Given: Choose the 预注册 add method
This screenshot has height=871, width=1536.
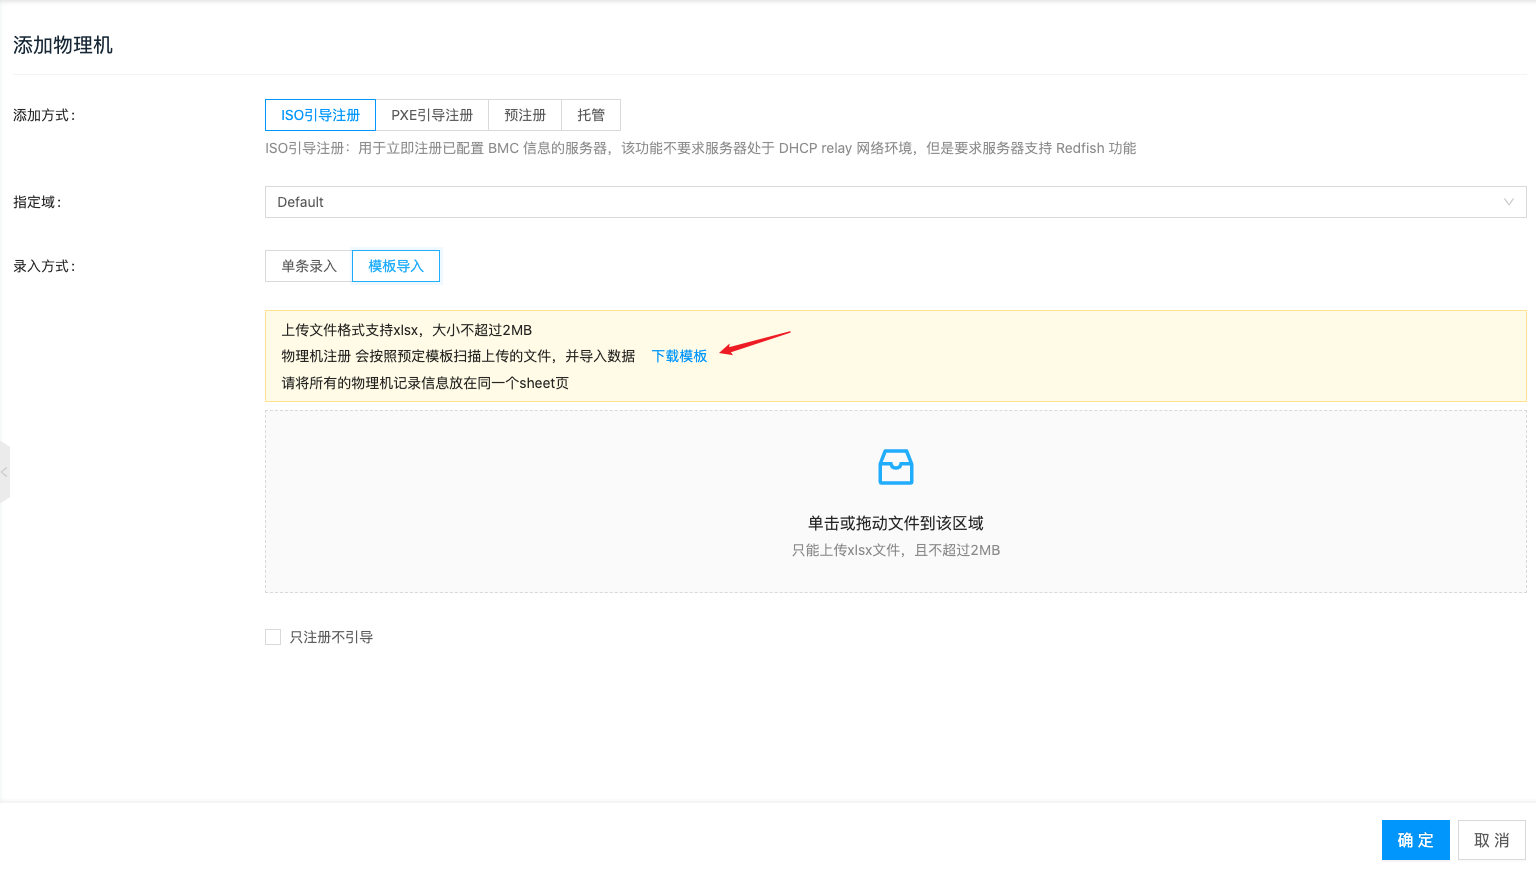Looking at the screenshot, I should [525, 115].
